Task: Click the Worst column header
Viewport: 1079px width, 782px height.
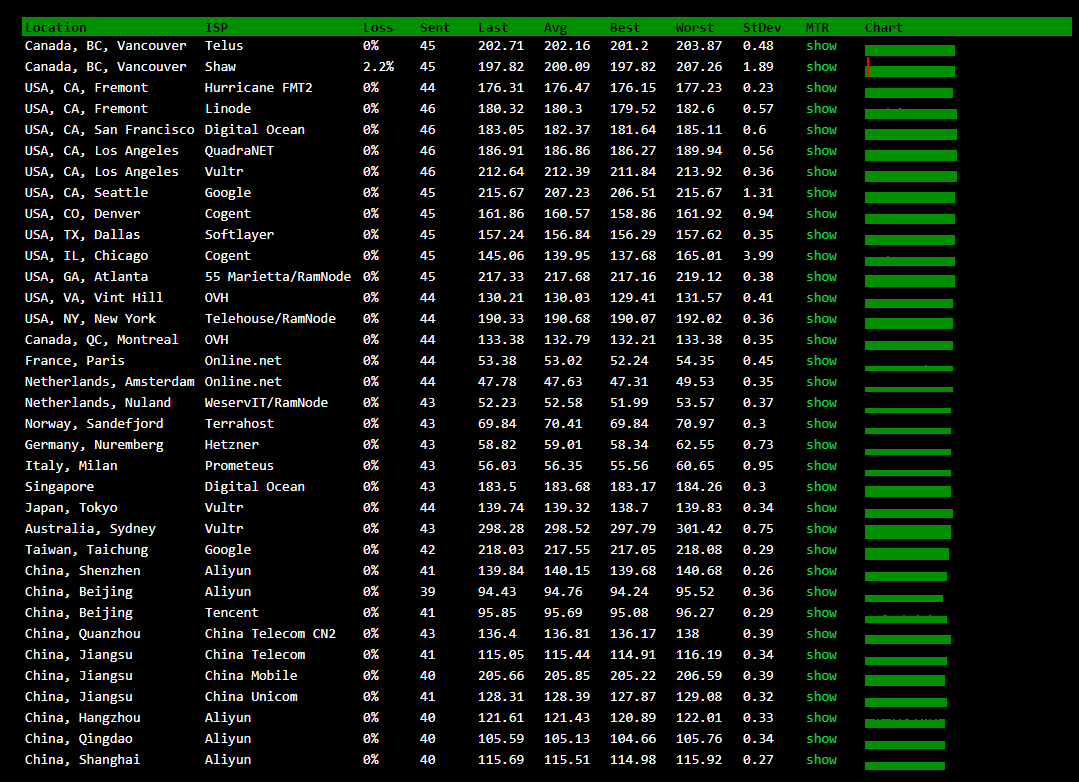Action: coord(694,28)
